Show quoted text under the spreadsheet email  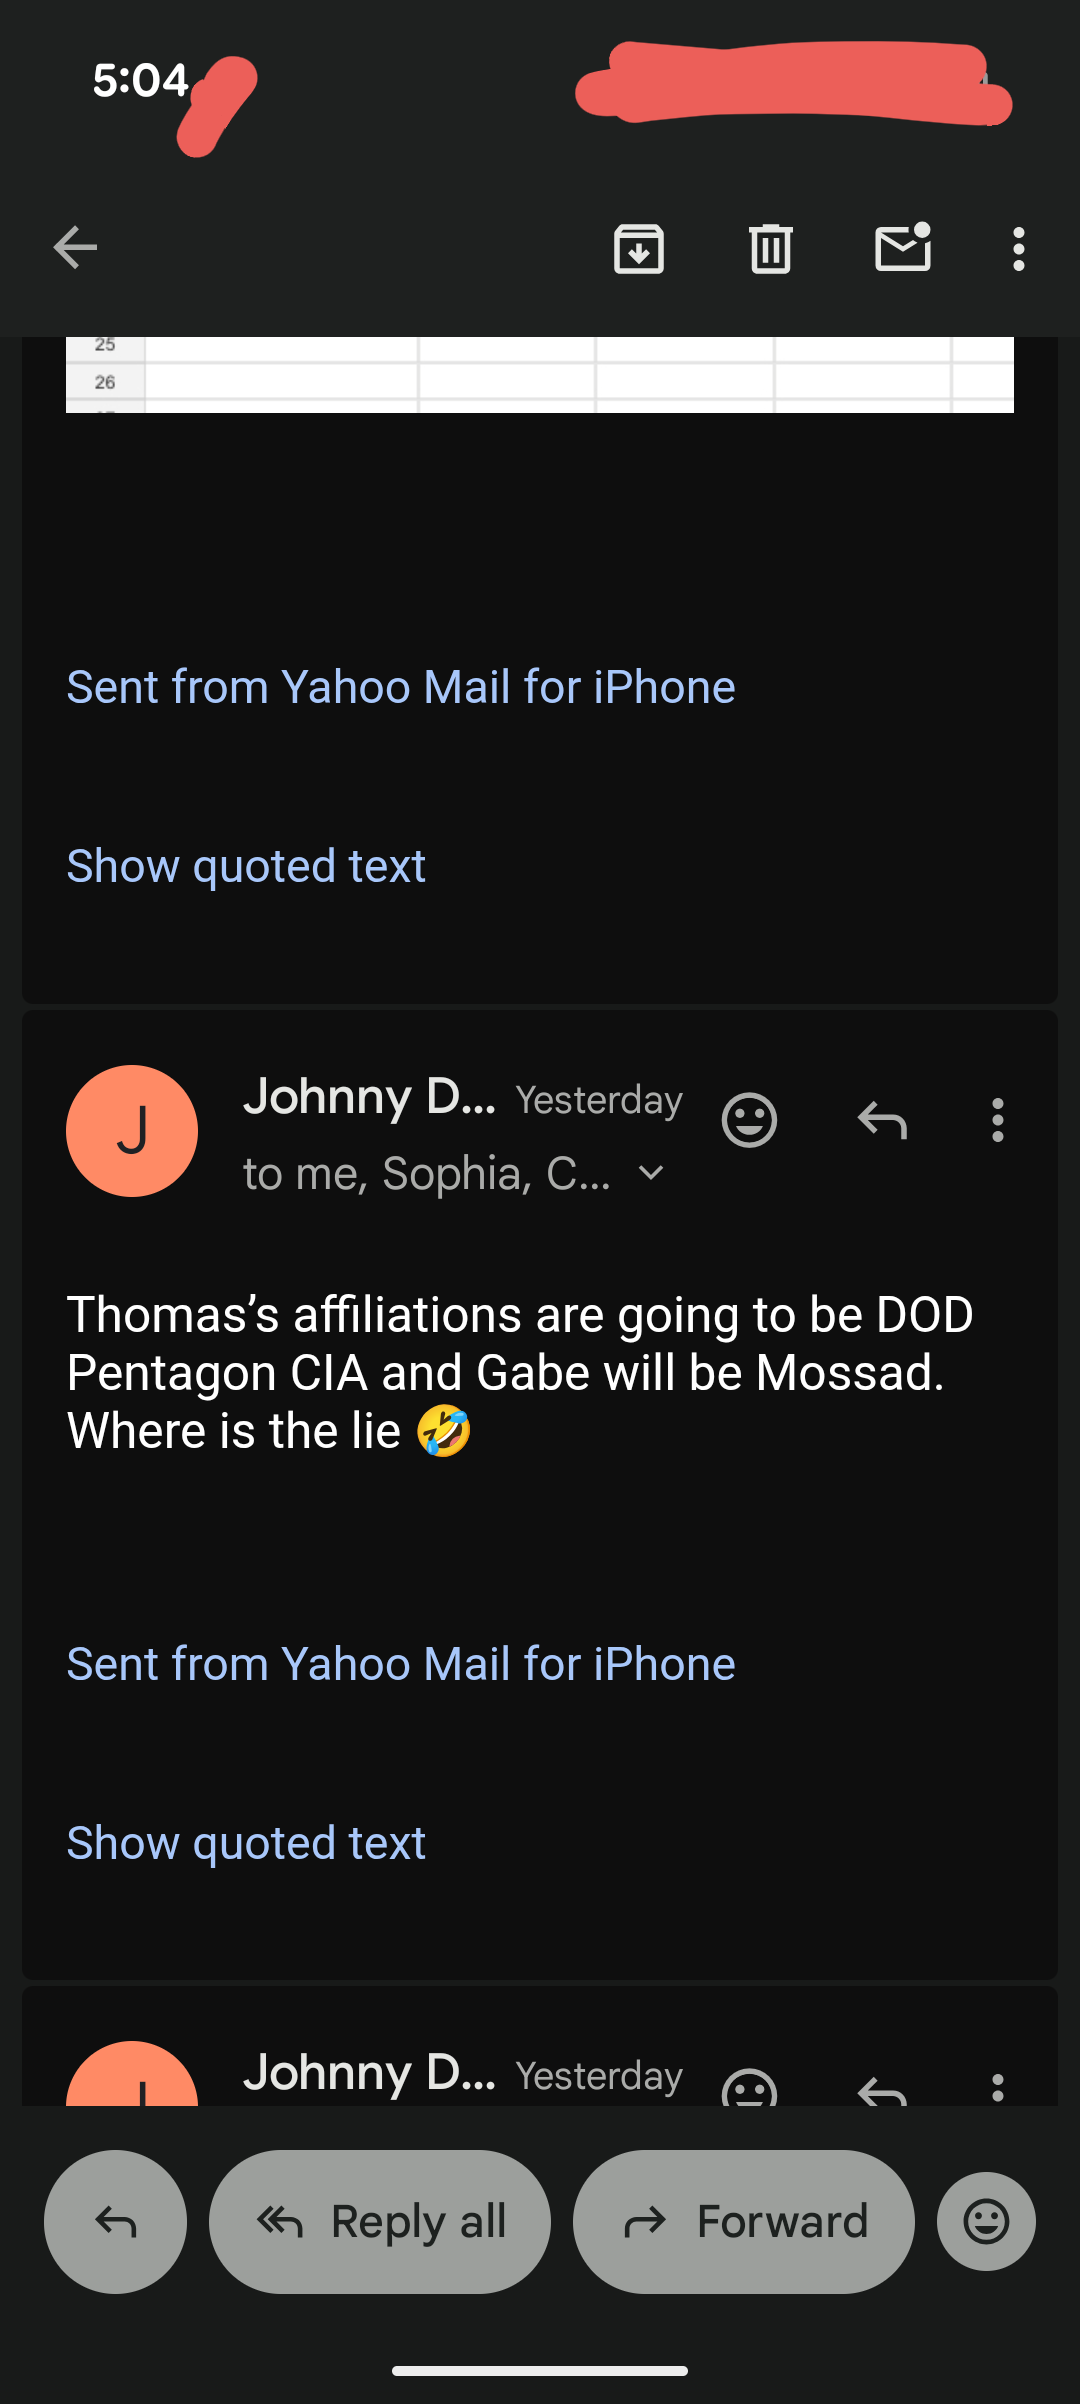point(246,865)
